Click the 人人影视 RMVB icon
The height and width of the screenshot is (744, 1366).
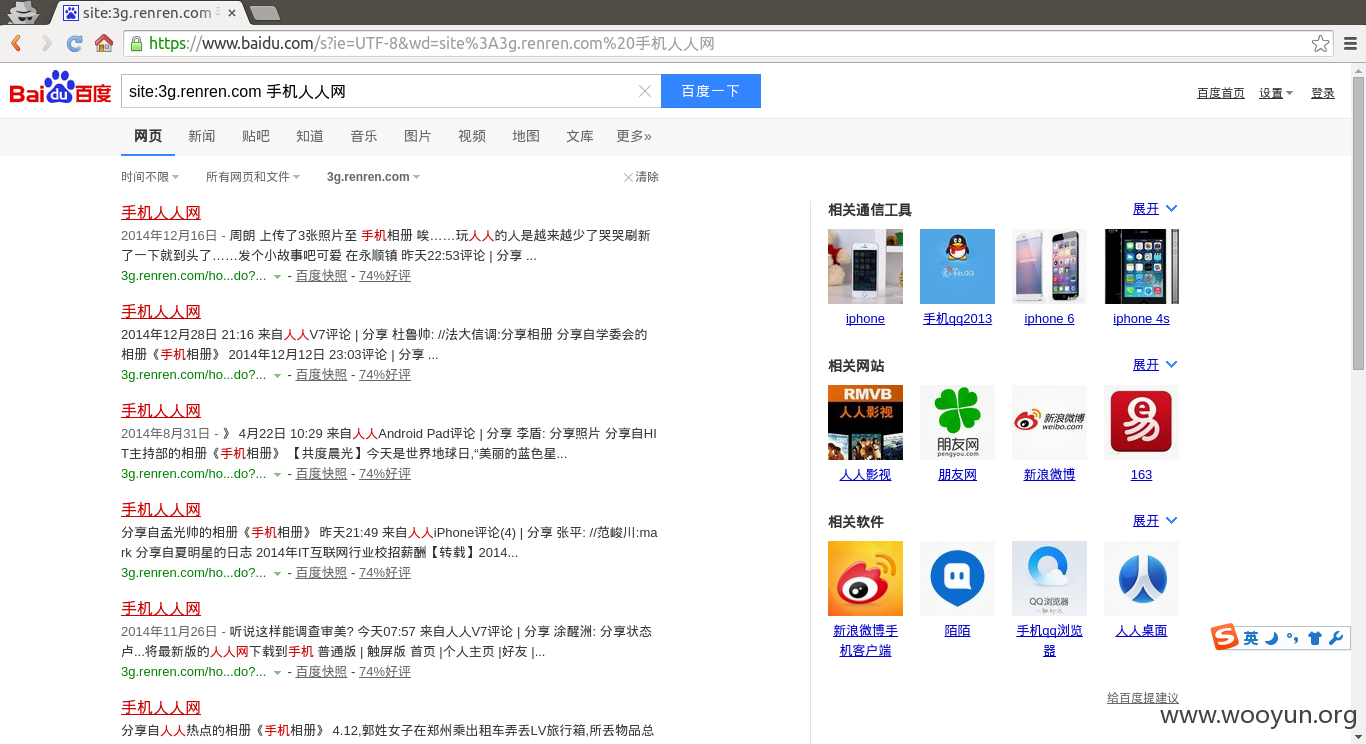pyautogui.click(x=865, y=422)
